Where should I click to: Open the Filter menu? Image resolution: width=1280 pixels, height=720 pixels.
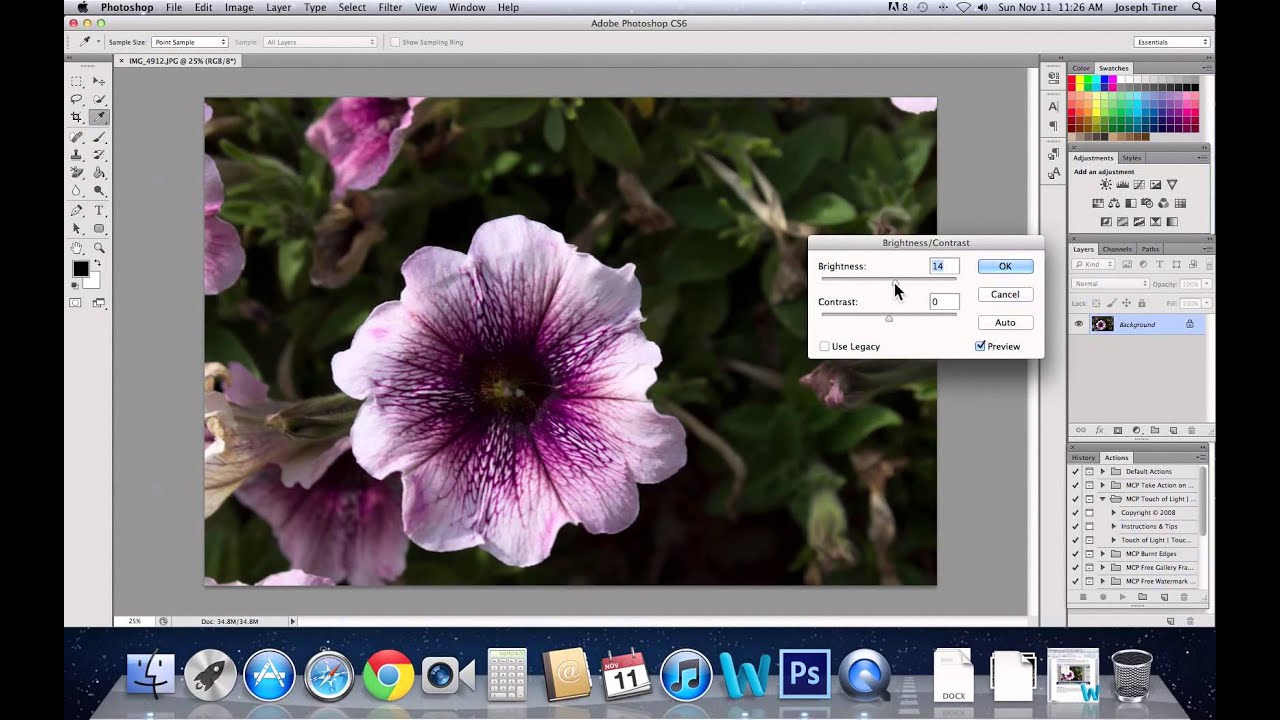click(390, 7)
